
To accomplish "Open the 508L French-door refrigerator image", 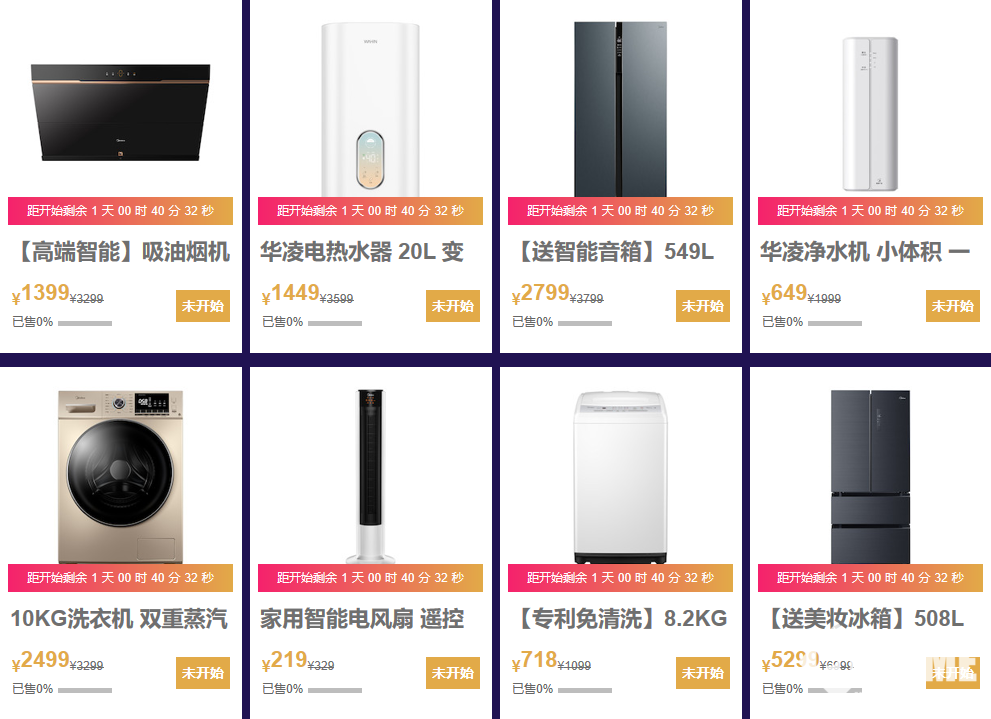I will point(870,476).
